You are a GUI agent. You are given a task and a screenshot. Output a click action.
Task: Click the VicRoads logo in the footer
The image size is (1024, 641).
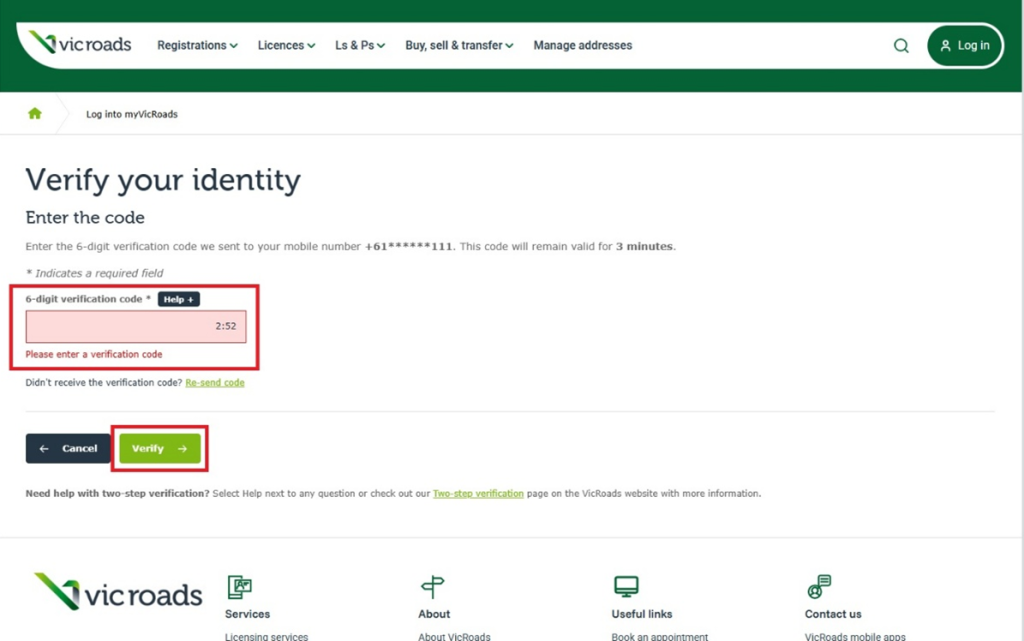(x=117, y=594)
